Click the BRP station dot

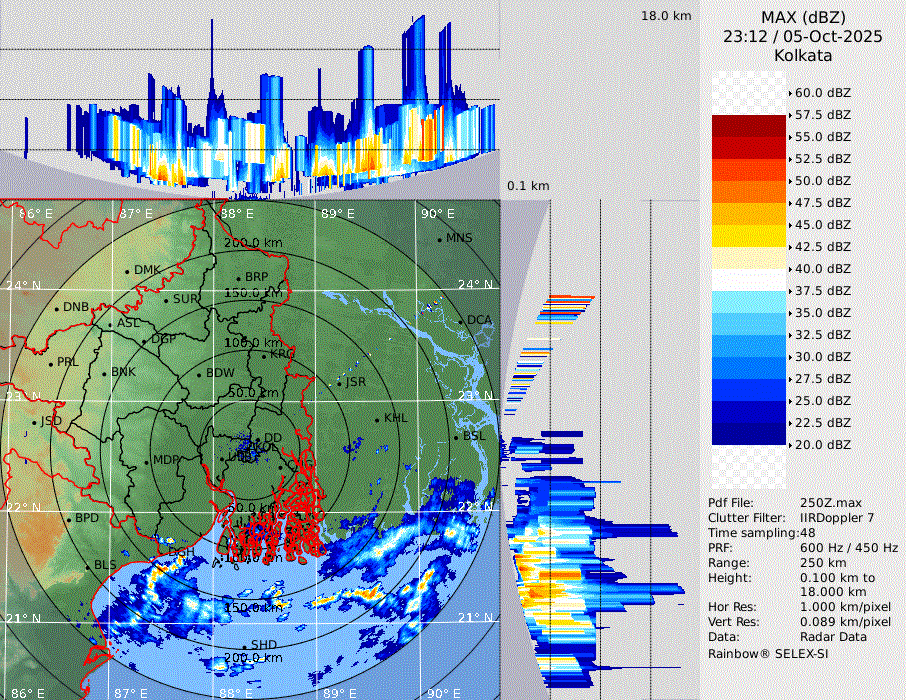(x=238, y=278)
